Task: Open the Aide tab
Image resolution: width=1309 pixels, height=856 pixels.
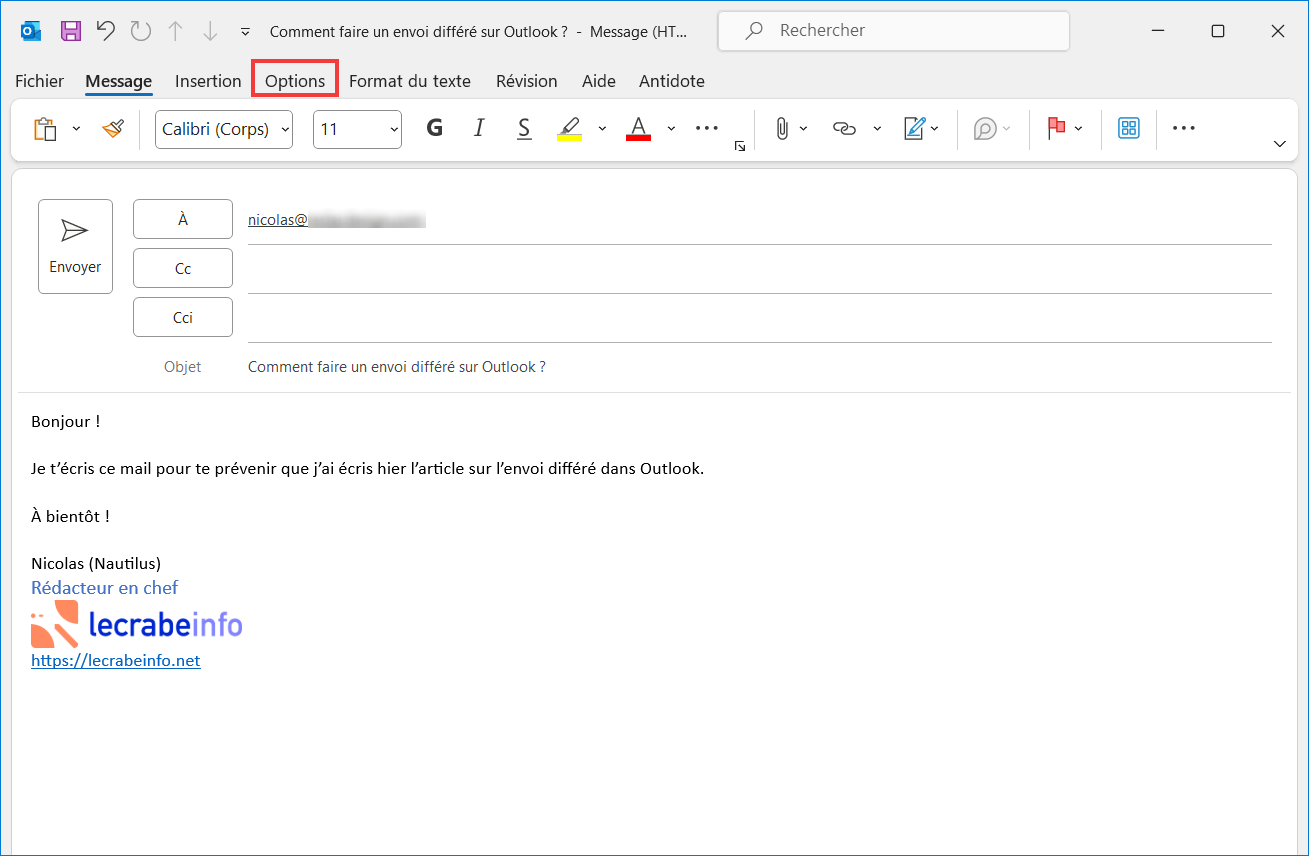Action: (x=599, y=81)
